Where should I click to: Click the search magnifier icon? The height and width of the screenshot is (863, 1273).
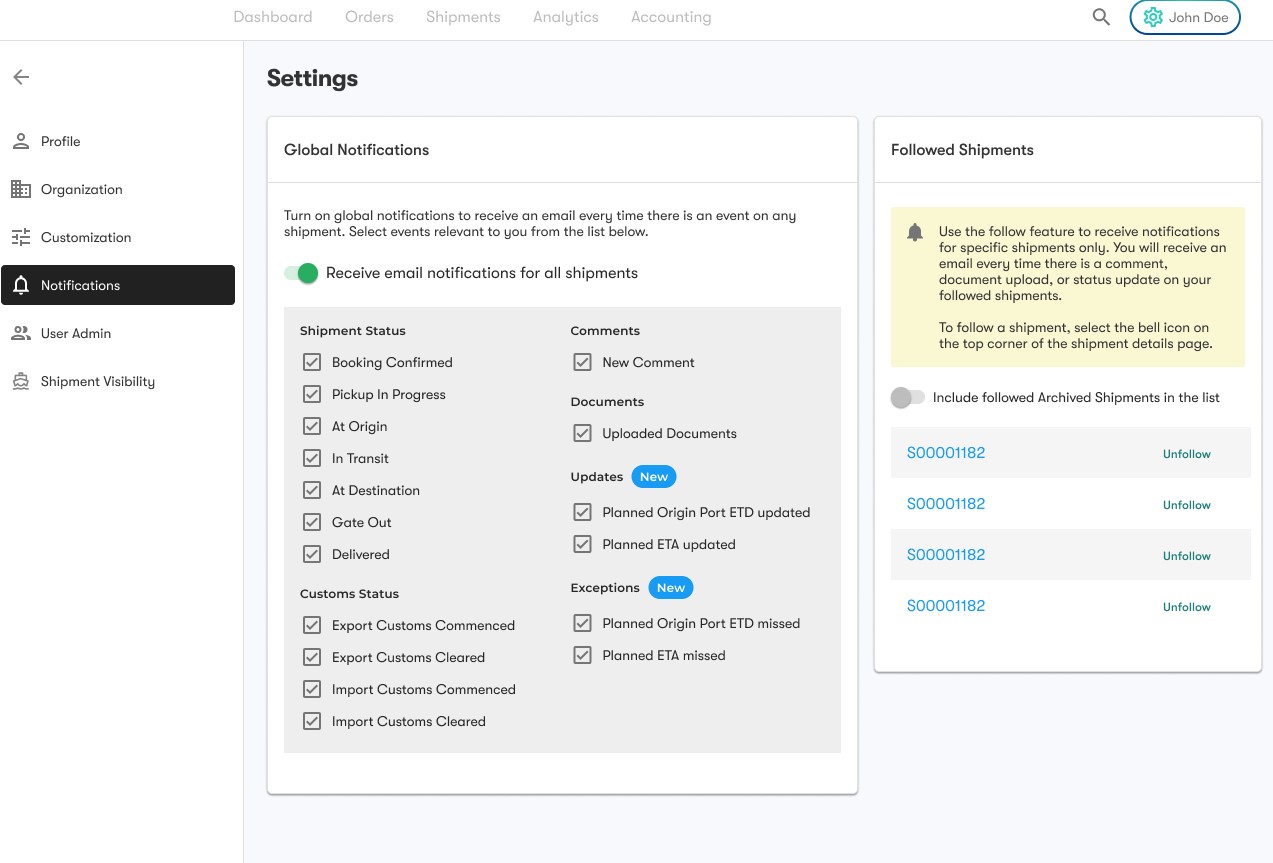coord(1101,17)
